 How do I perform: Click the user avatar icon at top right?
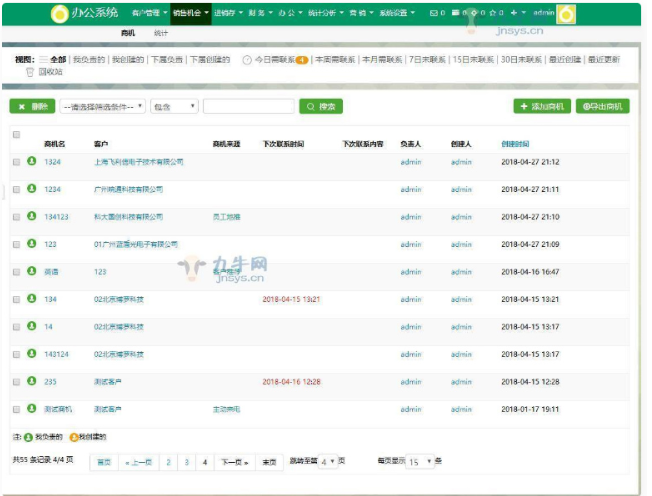tap(567, 14)
